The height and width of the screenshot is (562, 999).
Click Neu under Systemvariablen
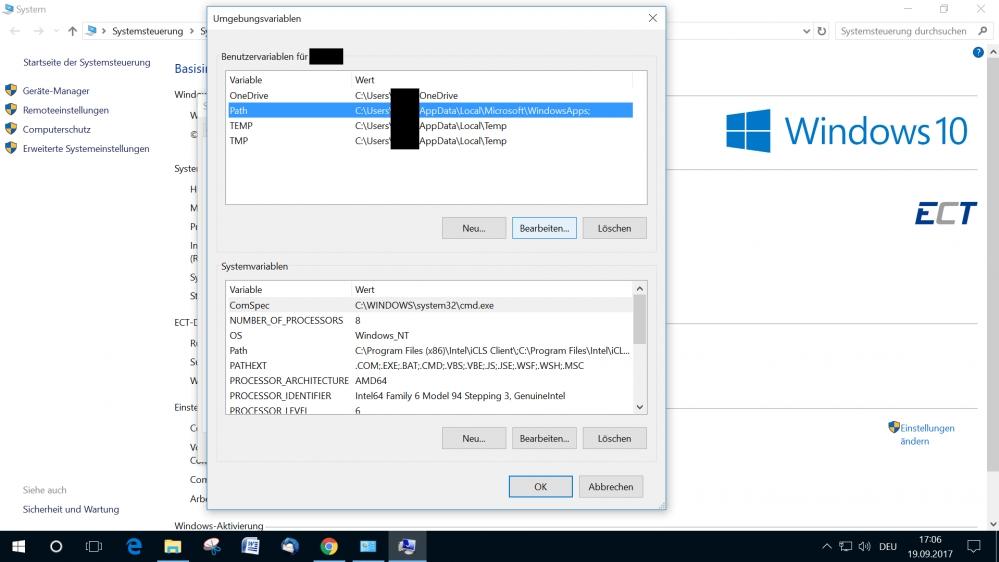click(473, 438)
